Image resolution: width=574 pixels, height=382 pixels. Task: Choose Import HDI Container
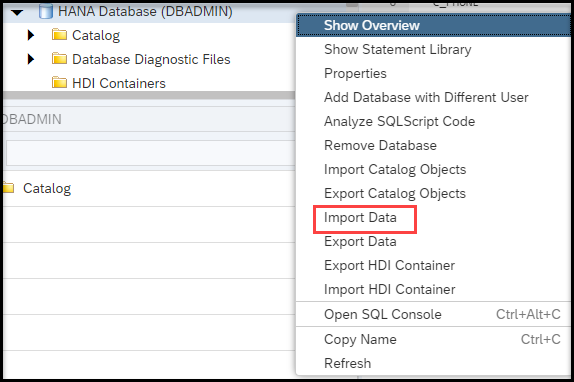(433, 289)
